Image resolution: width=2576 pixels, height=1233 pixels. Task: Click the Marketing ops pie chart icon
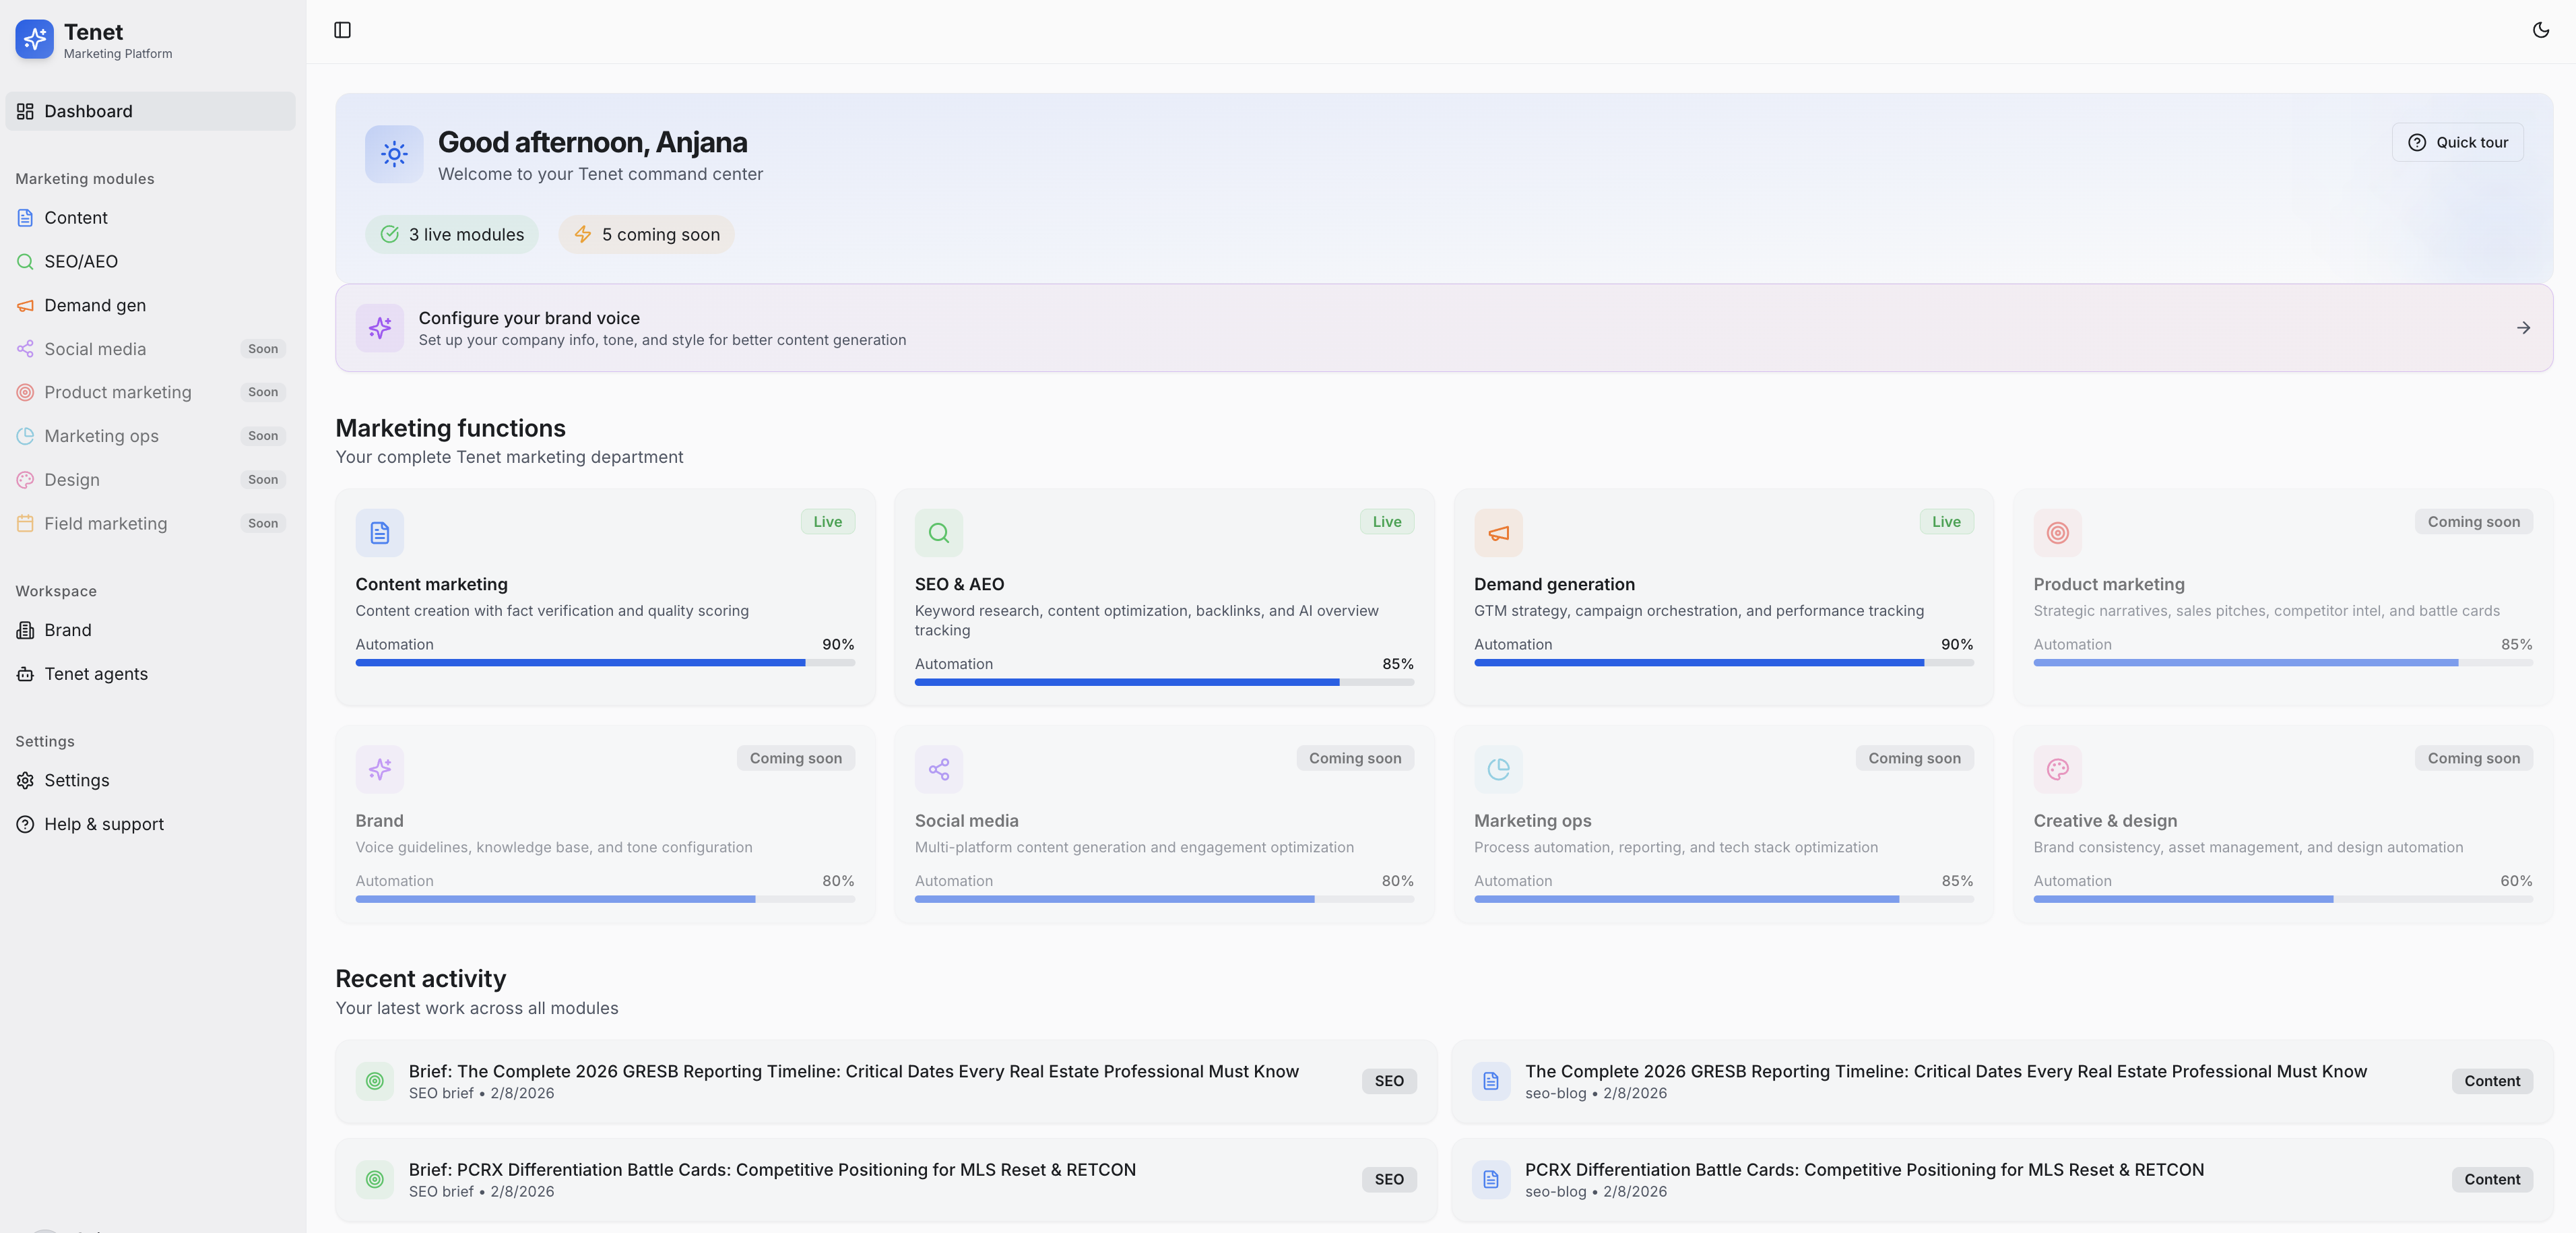[x=1498, y=769]
